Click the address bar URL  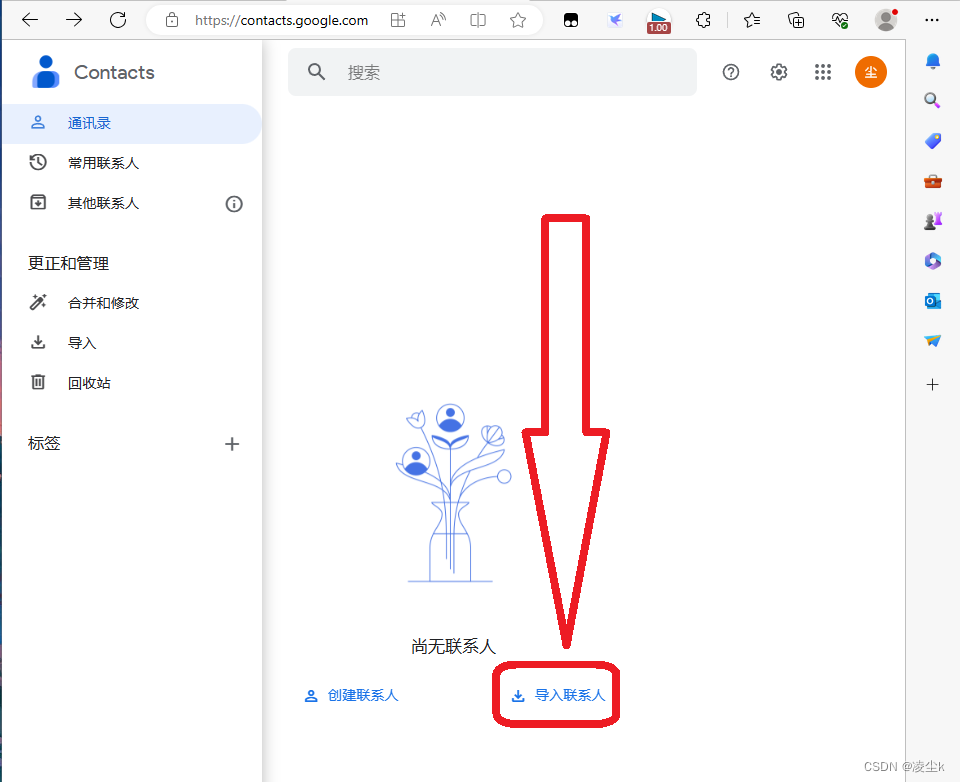(282, 20)
